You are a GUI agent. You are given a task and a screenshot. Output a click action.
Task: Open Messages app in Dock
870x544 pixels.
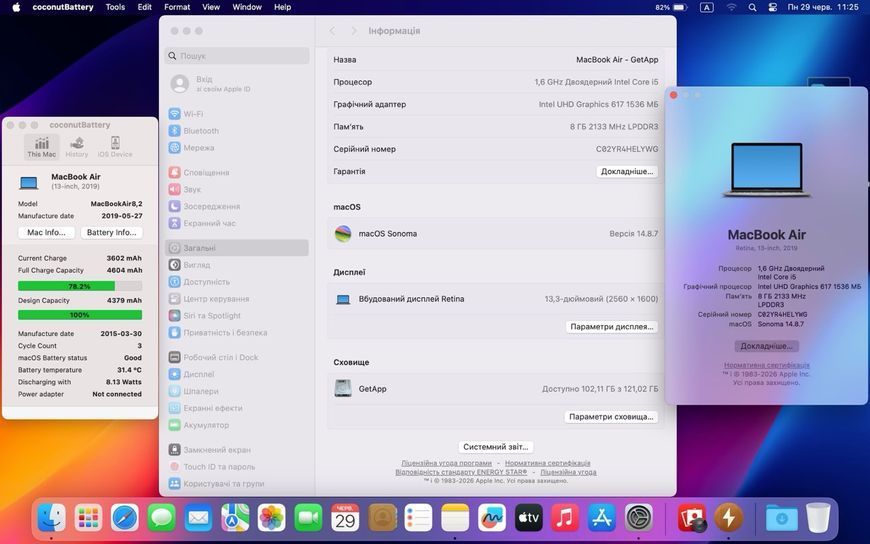point(161,518)
